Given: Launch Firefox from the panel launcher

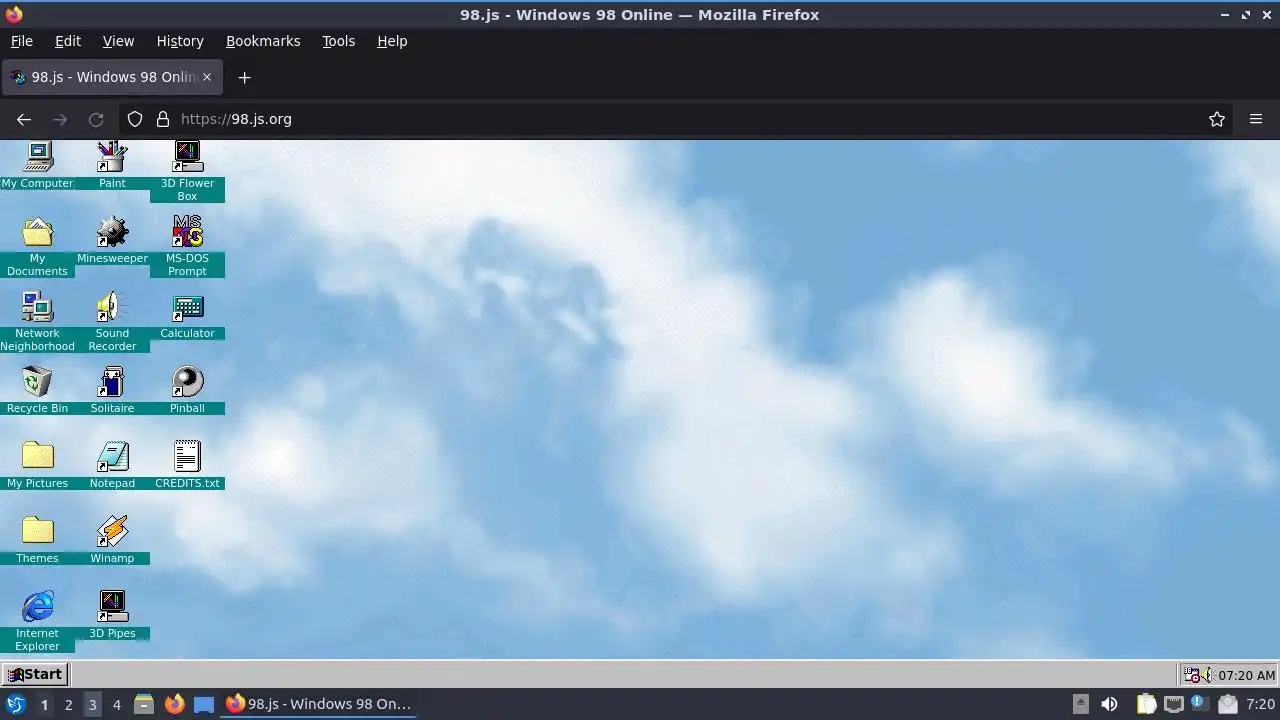Looking at the screenshot, I should pos(174,704).
